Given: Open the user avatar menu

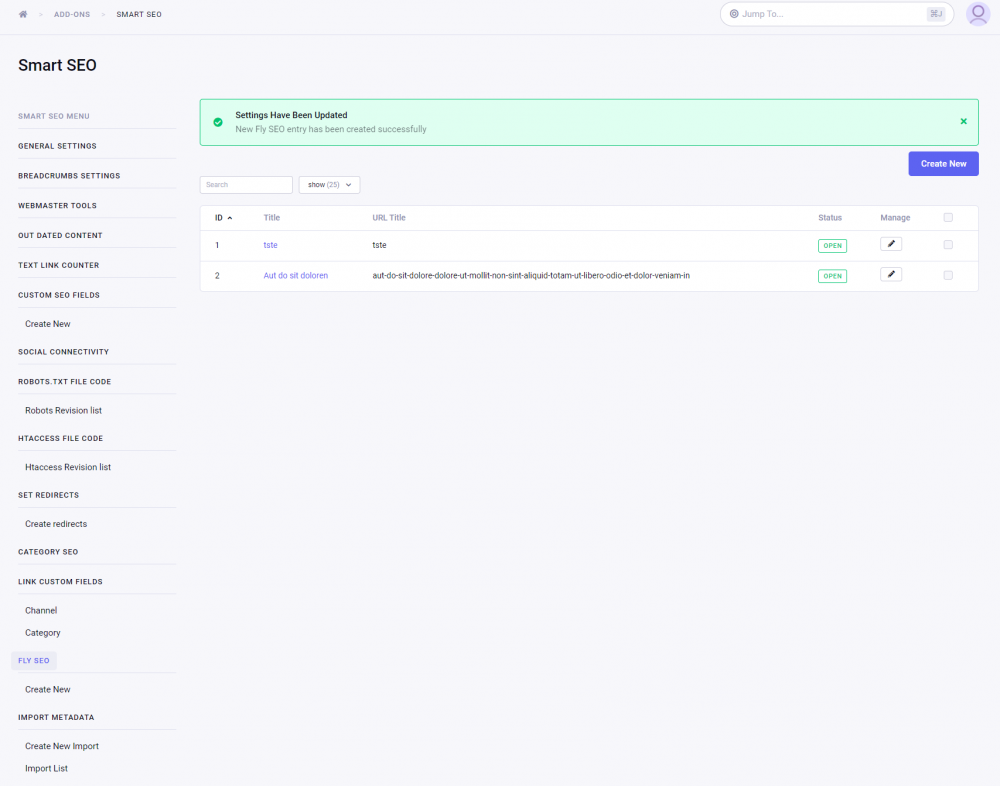Looking at the screenshot, I should point(977,14).
